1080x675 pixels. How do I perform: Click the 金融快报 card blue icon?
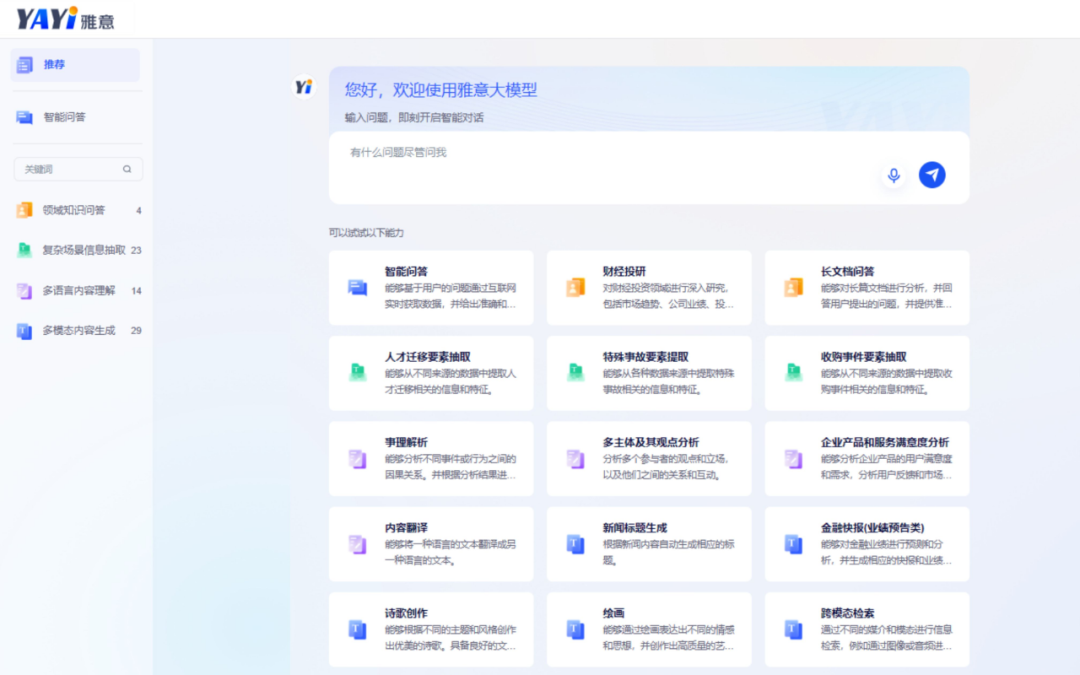[x=793, y=543]
